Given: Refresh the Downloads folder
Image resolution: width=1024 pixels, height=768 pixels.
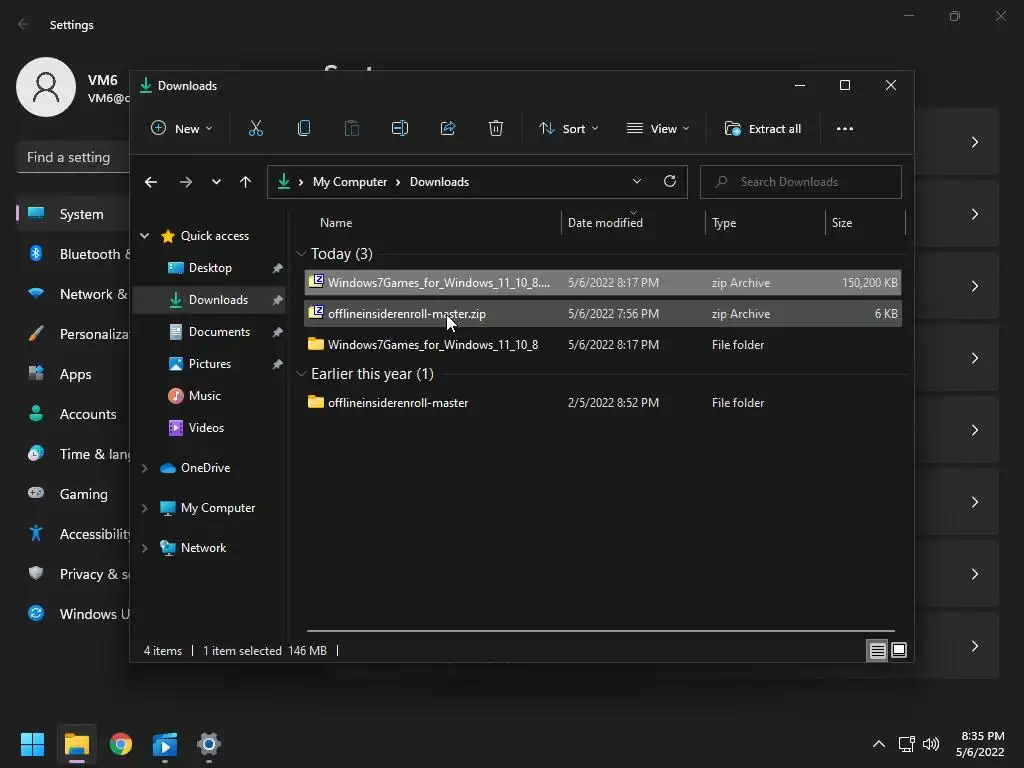Looking at the screenshot, I should coord(669,182).
